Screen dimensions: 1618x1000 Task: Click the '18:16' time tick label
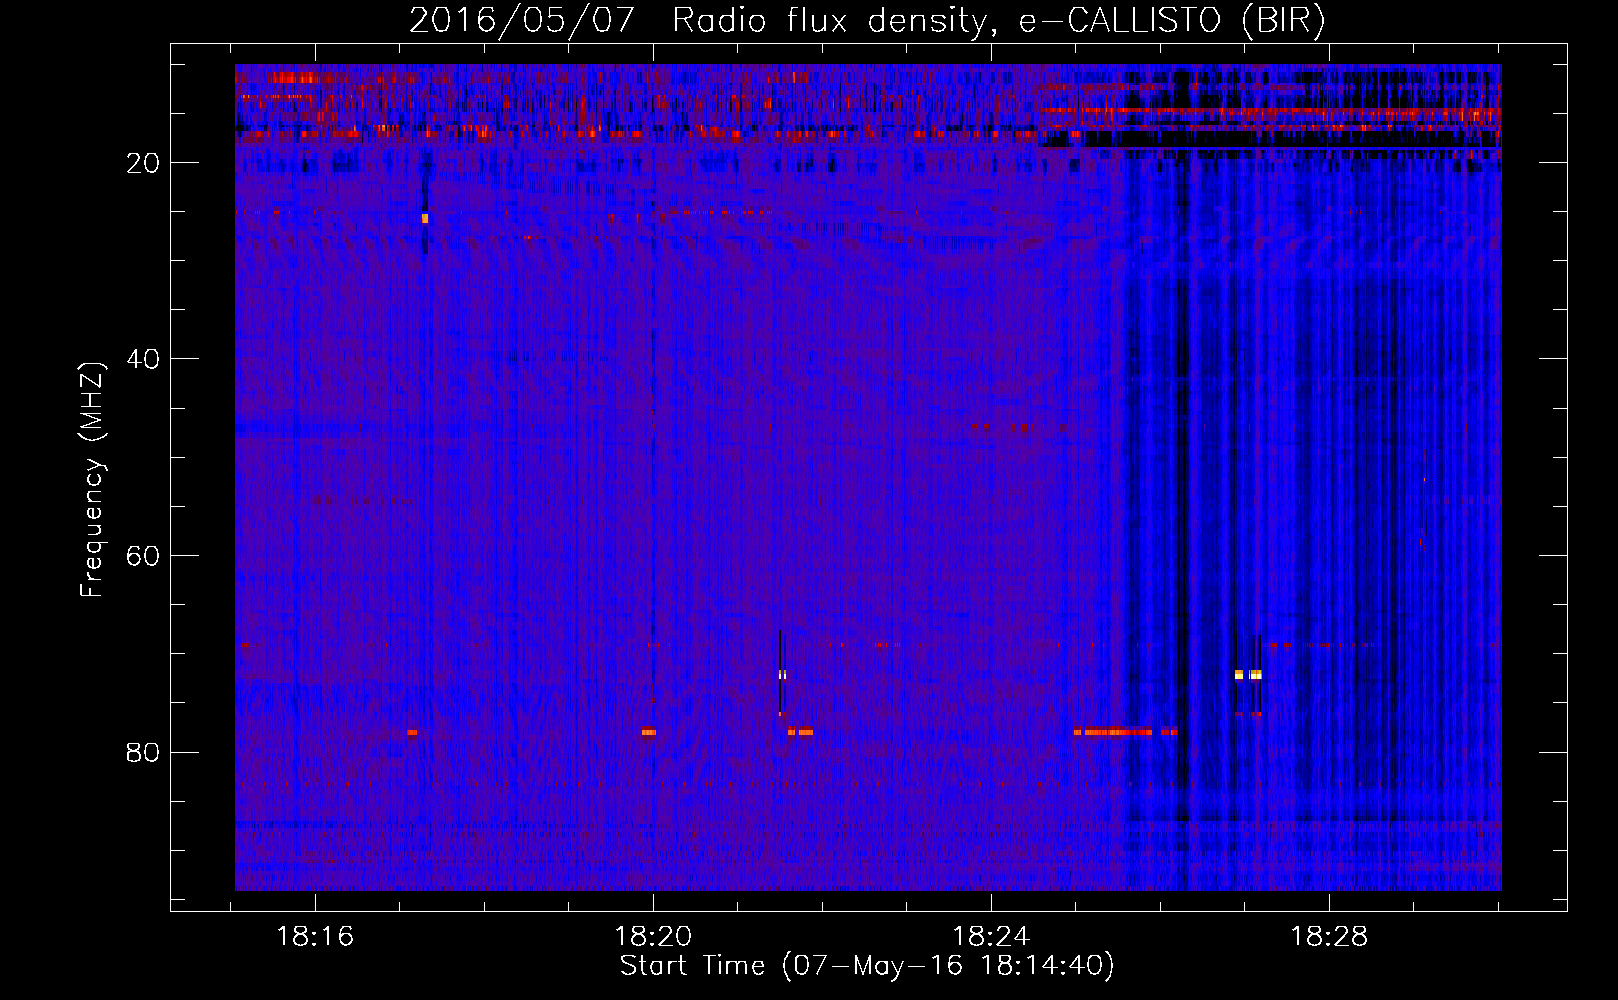click(315, 937)
